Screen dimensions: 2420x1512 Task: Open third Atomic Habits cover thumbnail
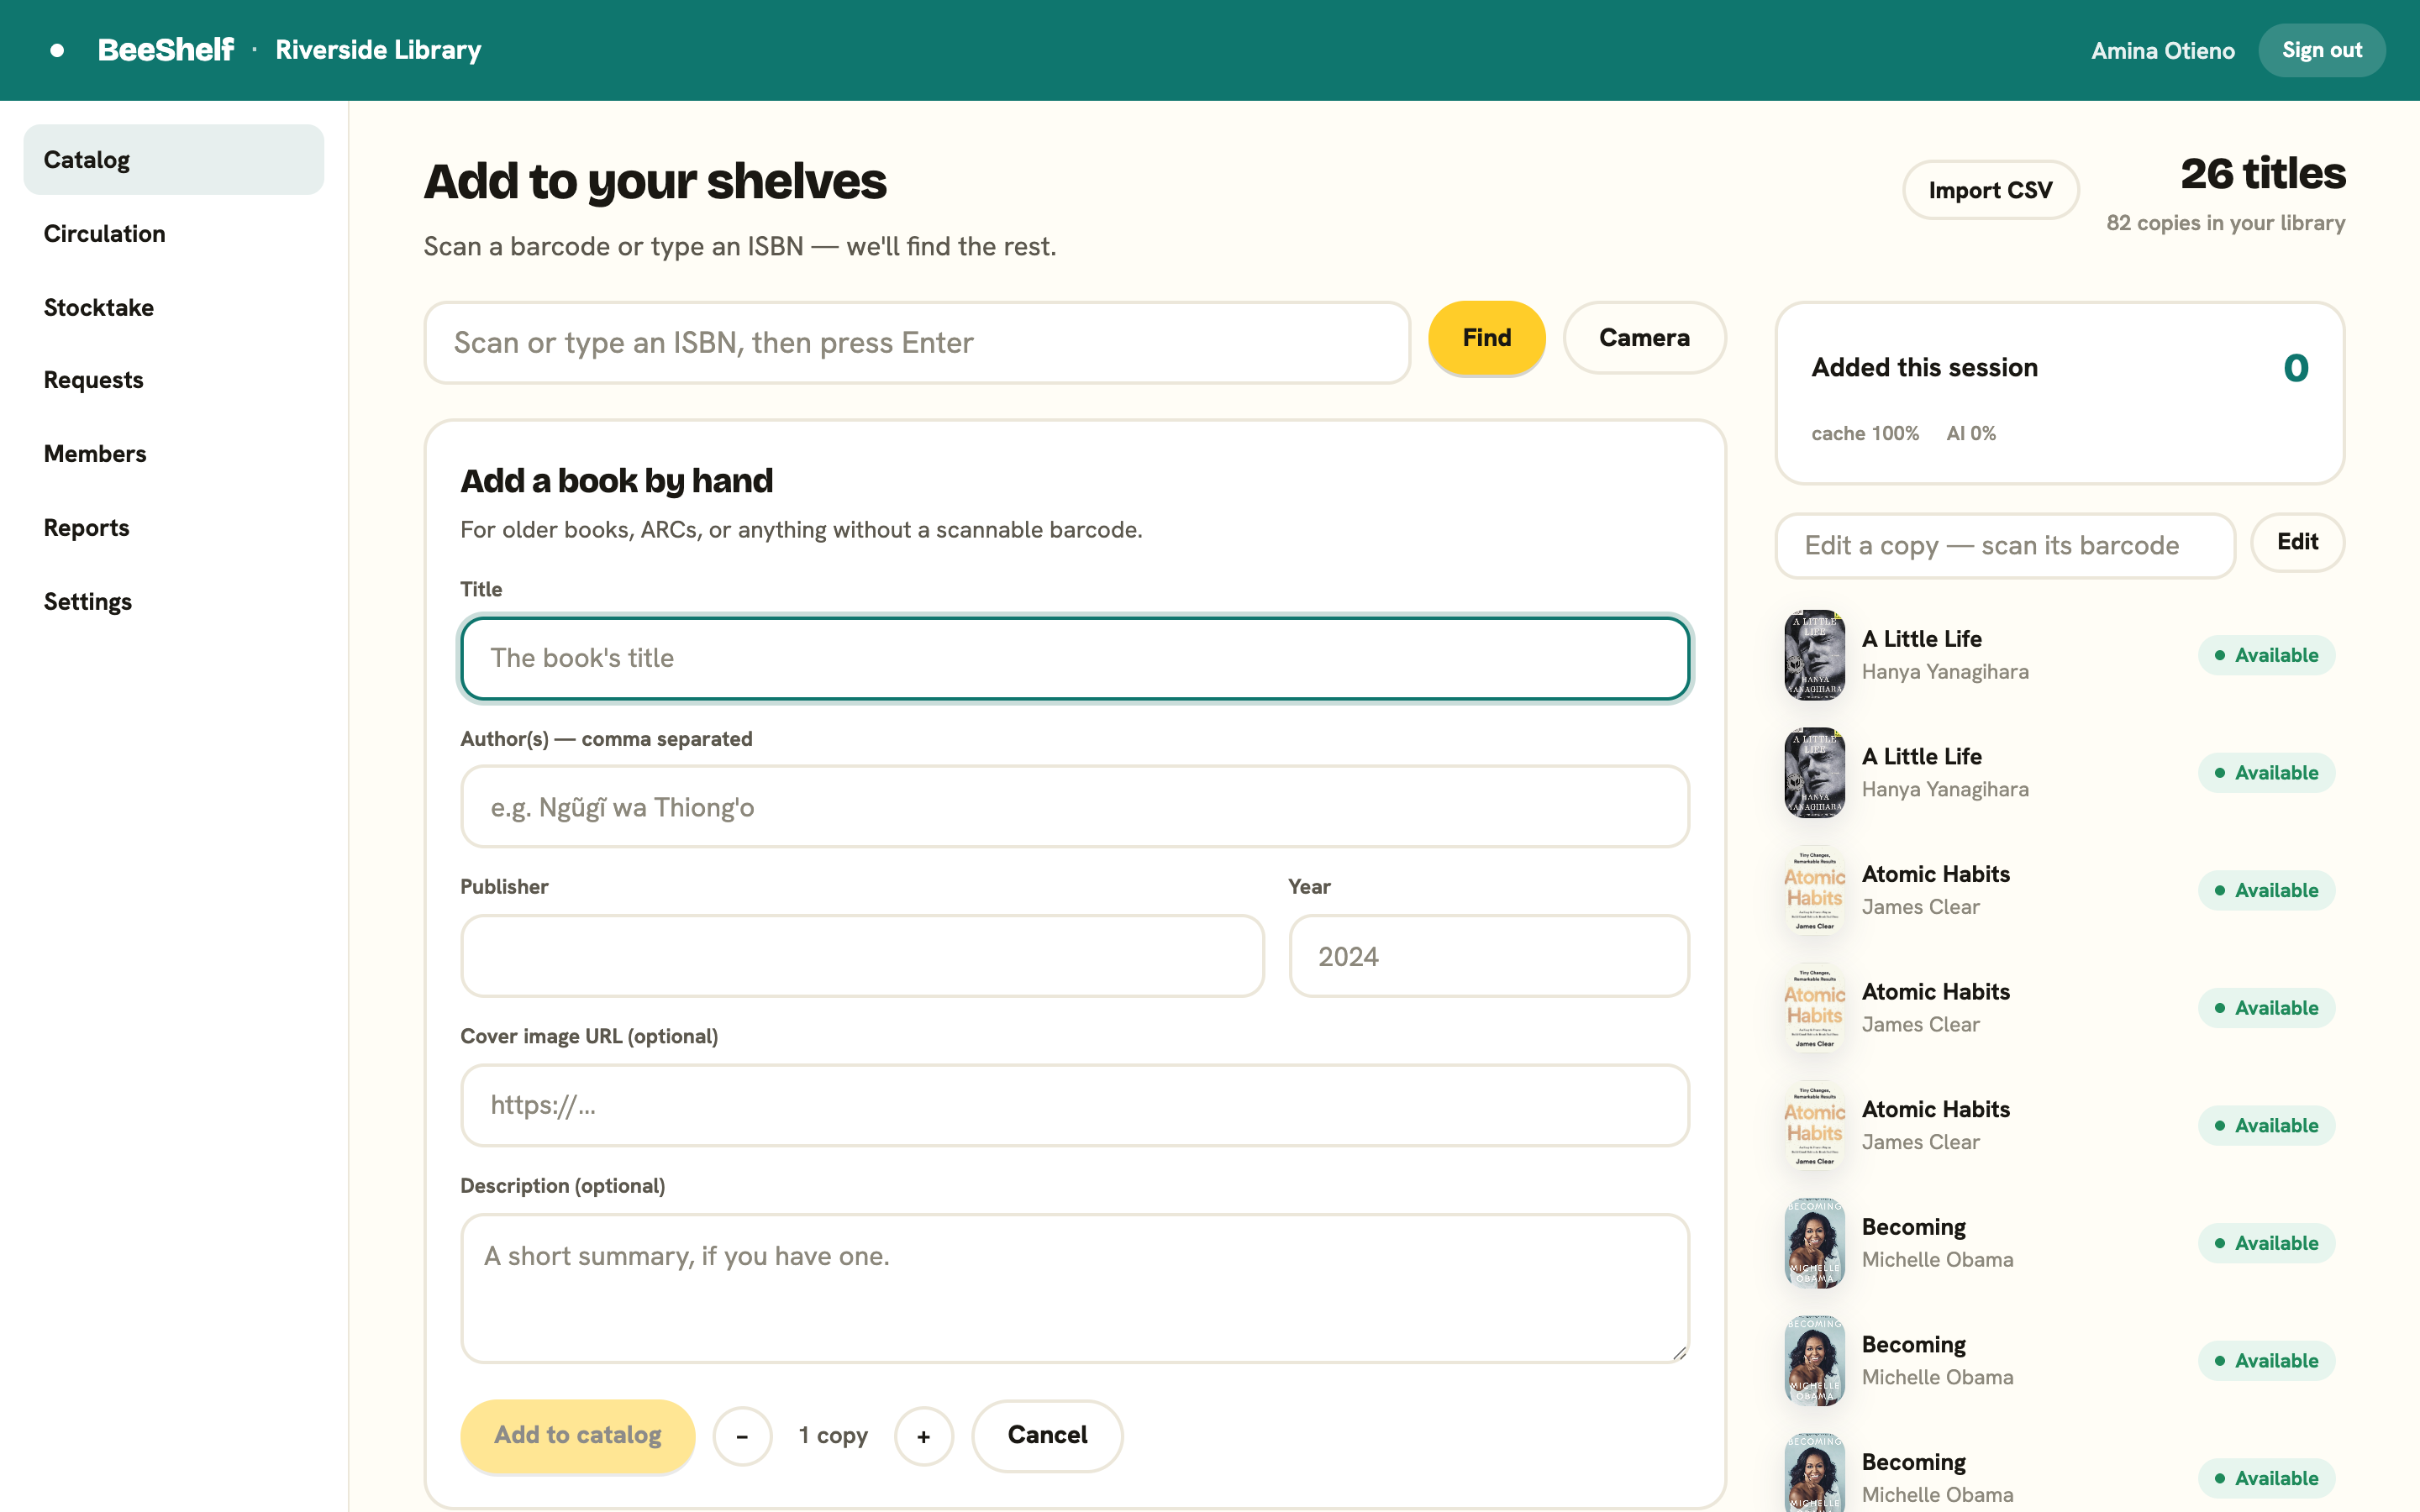pos(1815,1125)
